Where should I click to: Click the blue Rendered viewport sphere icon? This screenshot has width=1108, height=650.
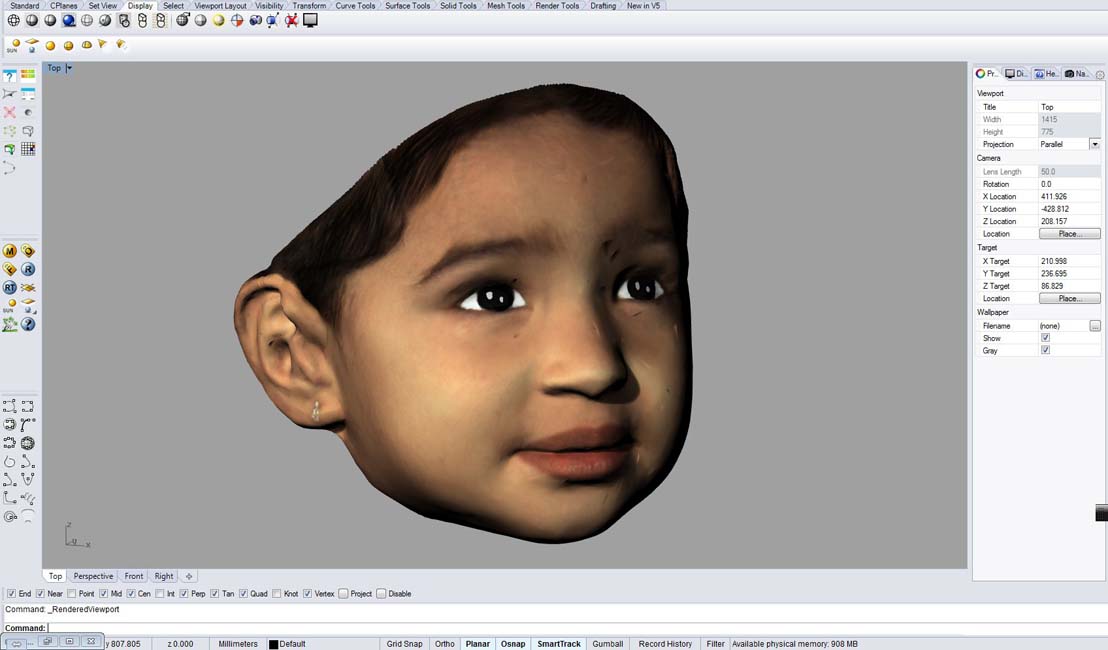coord(68,20)
